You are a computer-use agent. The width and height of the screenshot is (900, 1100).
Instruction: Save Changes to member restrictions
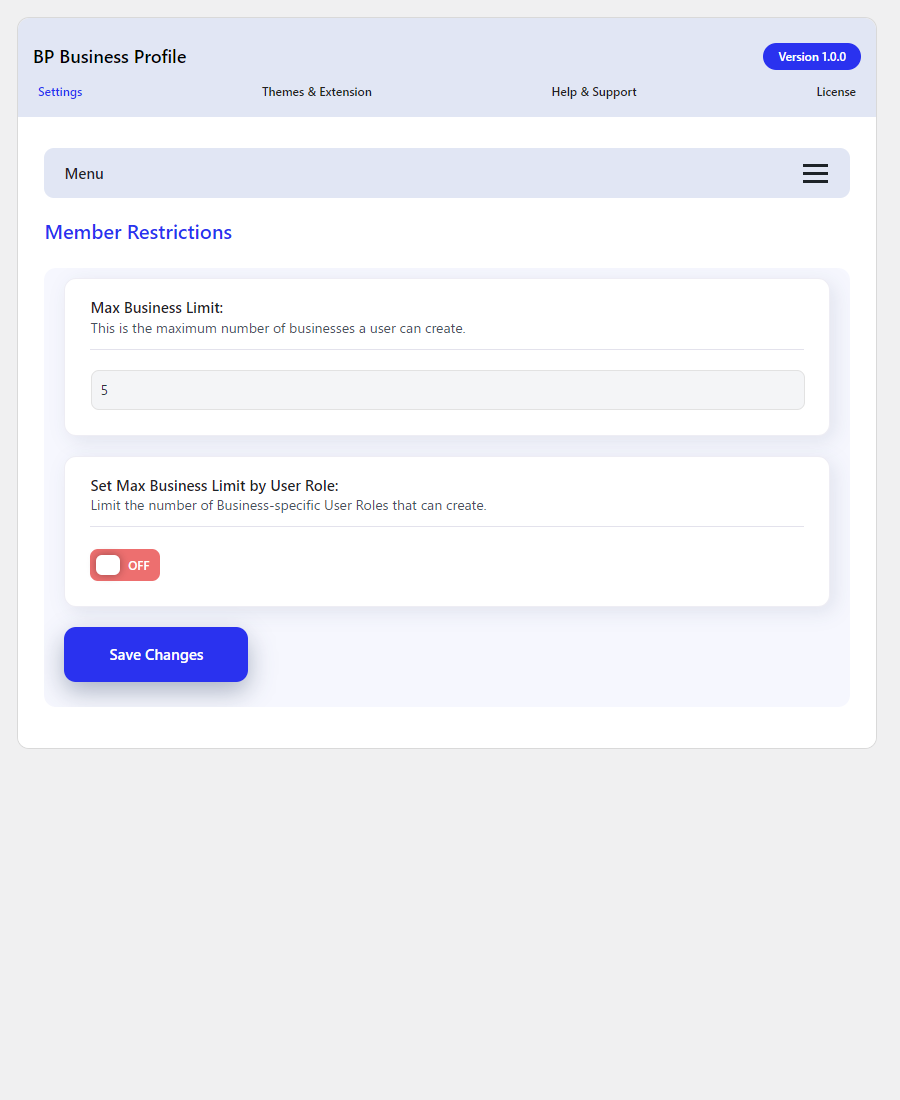pos(156,655)
